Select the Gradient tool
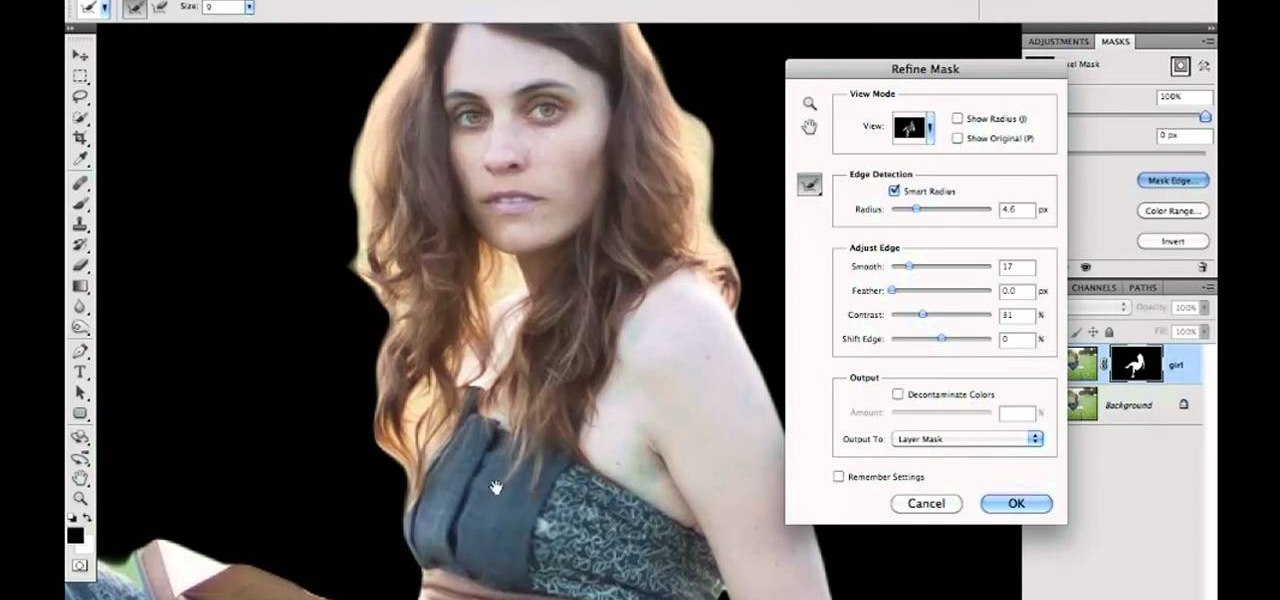This screenshot has height=600, width=1280. click(x=80, y=285)
